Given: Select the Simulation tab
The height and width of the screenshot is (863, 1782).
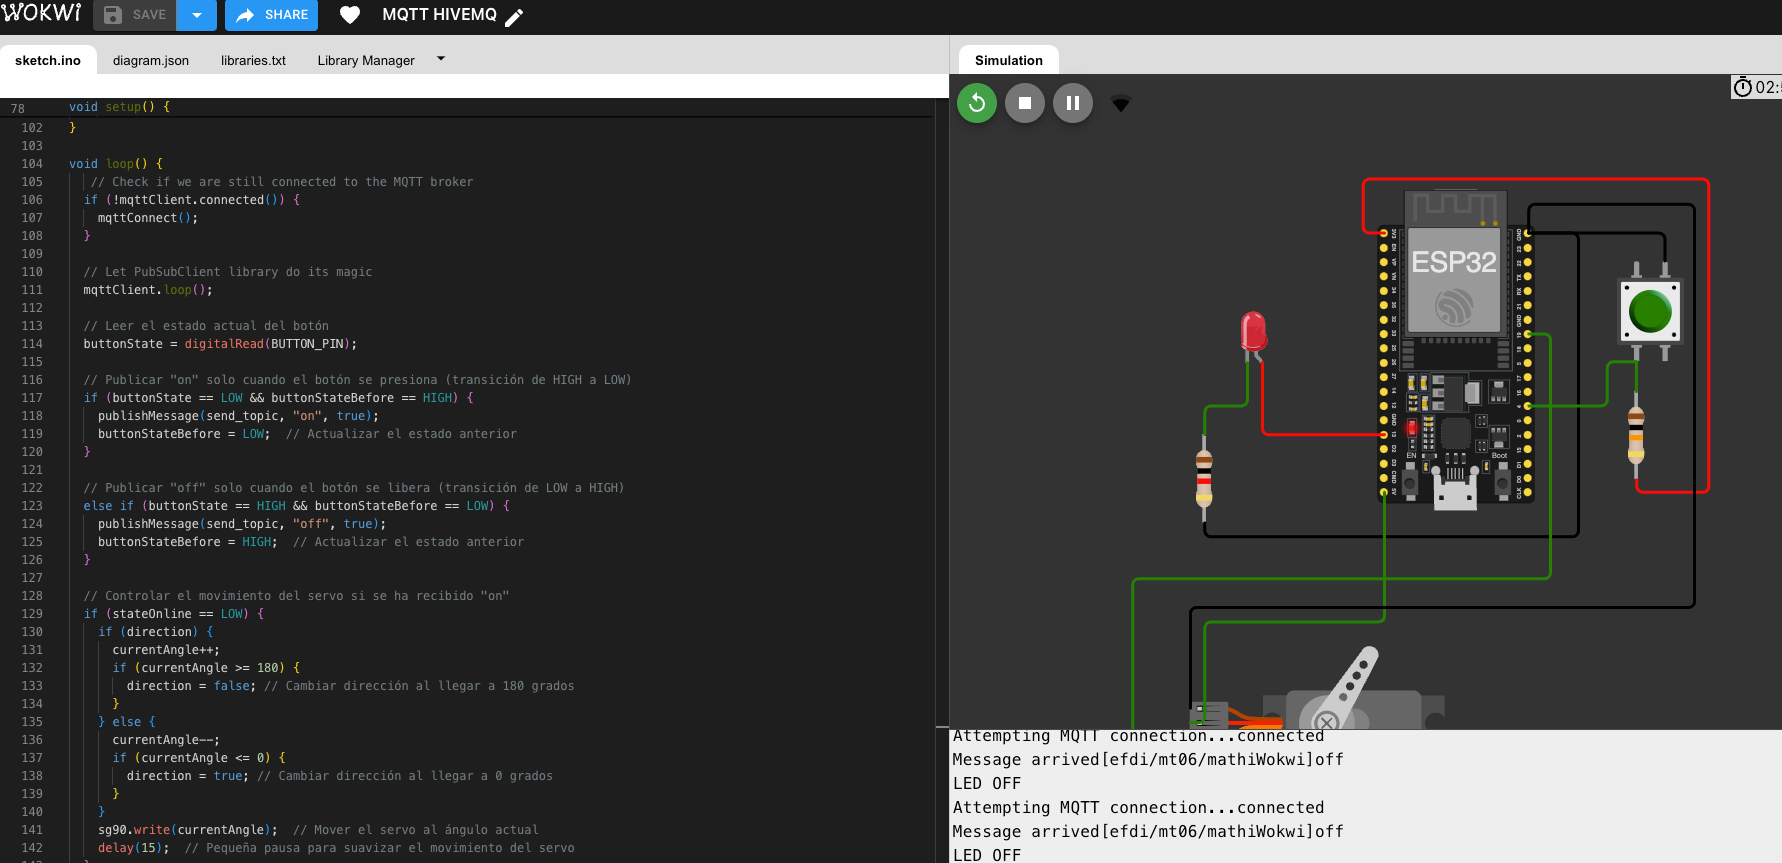Looking at the screenshot, I should click(1009, 60).
